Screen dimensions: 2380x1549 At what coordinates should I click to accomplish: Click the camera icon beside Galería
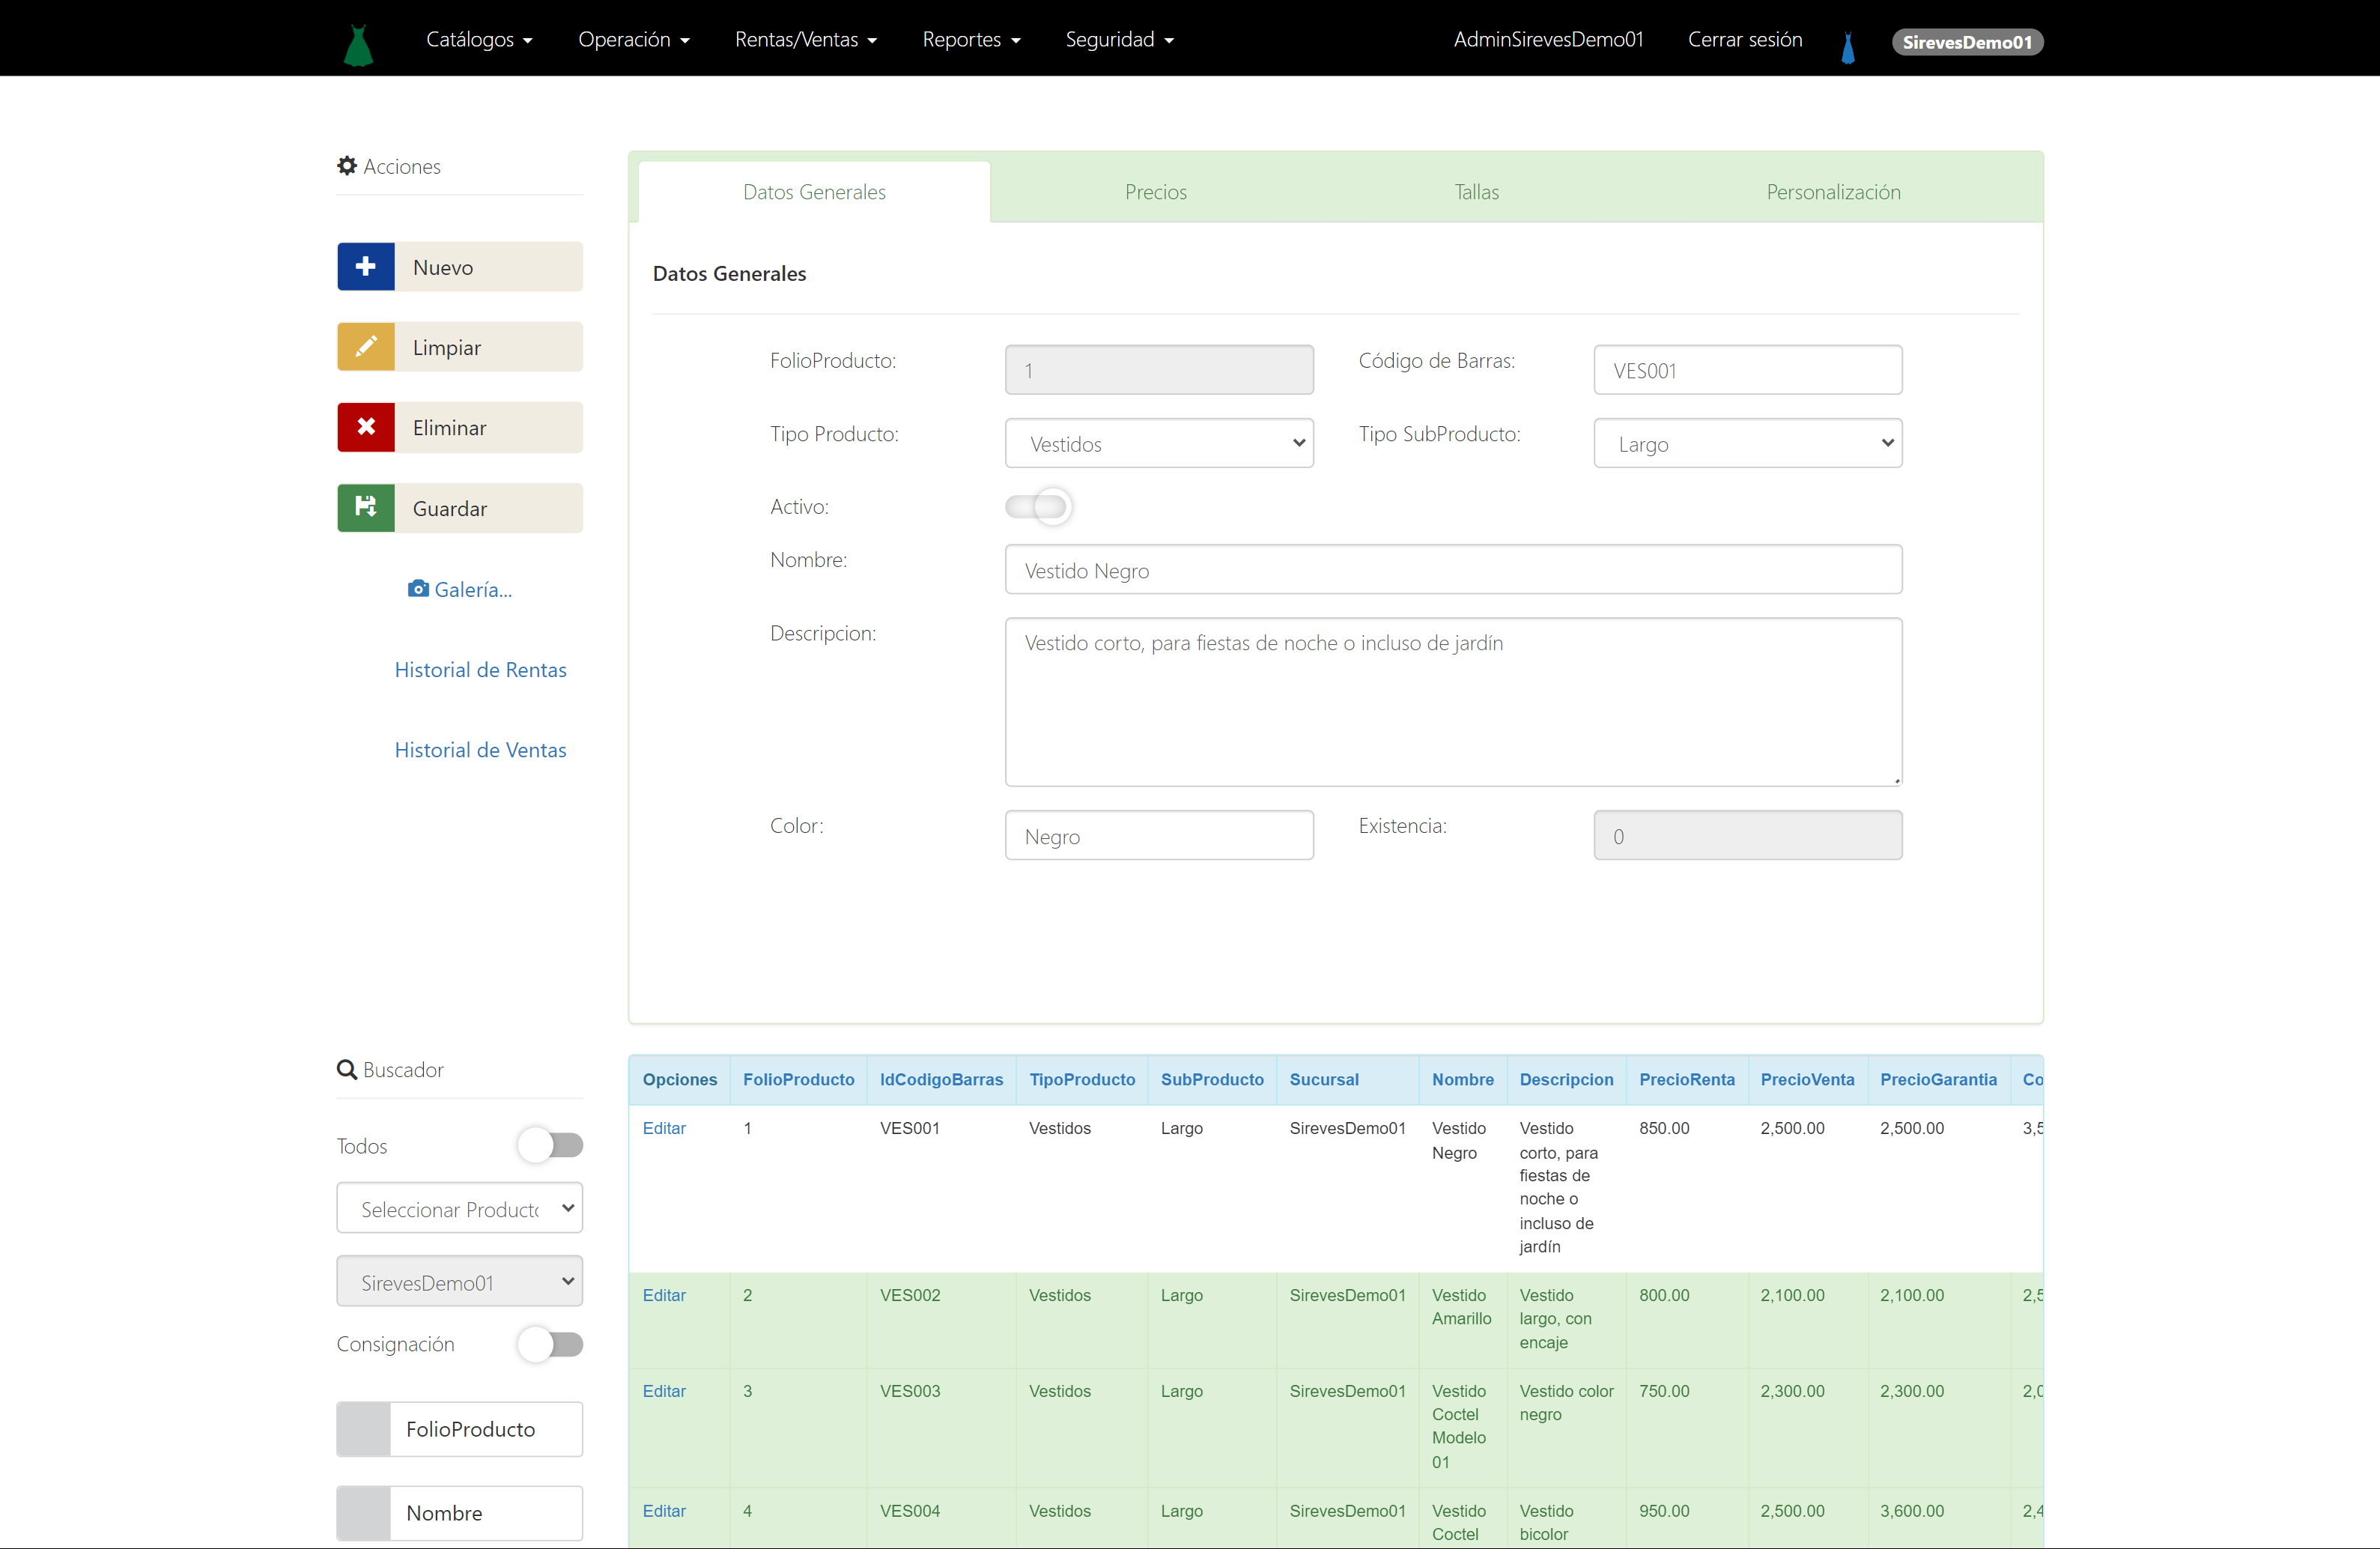point(418,589)
